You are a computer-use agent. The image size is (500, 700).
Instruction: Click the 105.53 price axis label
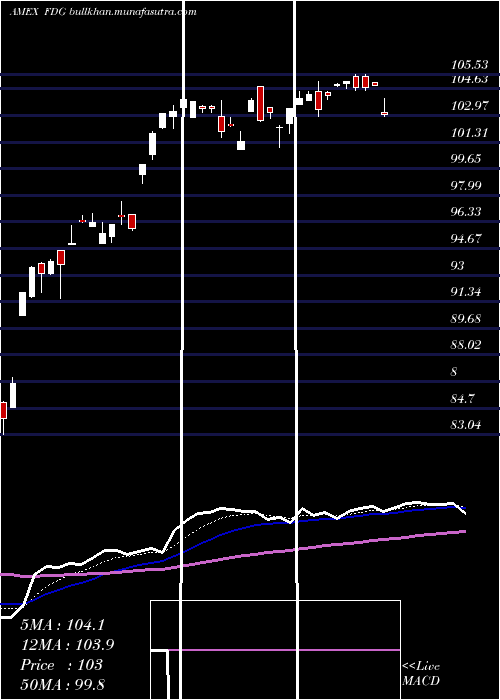[469, 65]
